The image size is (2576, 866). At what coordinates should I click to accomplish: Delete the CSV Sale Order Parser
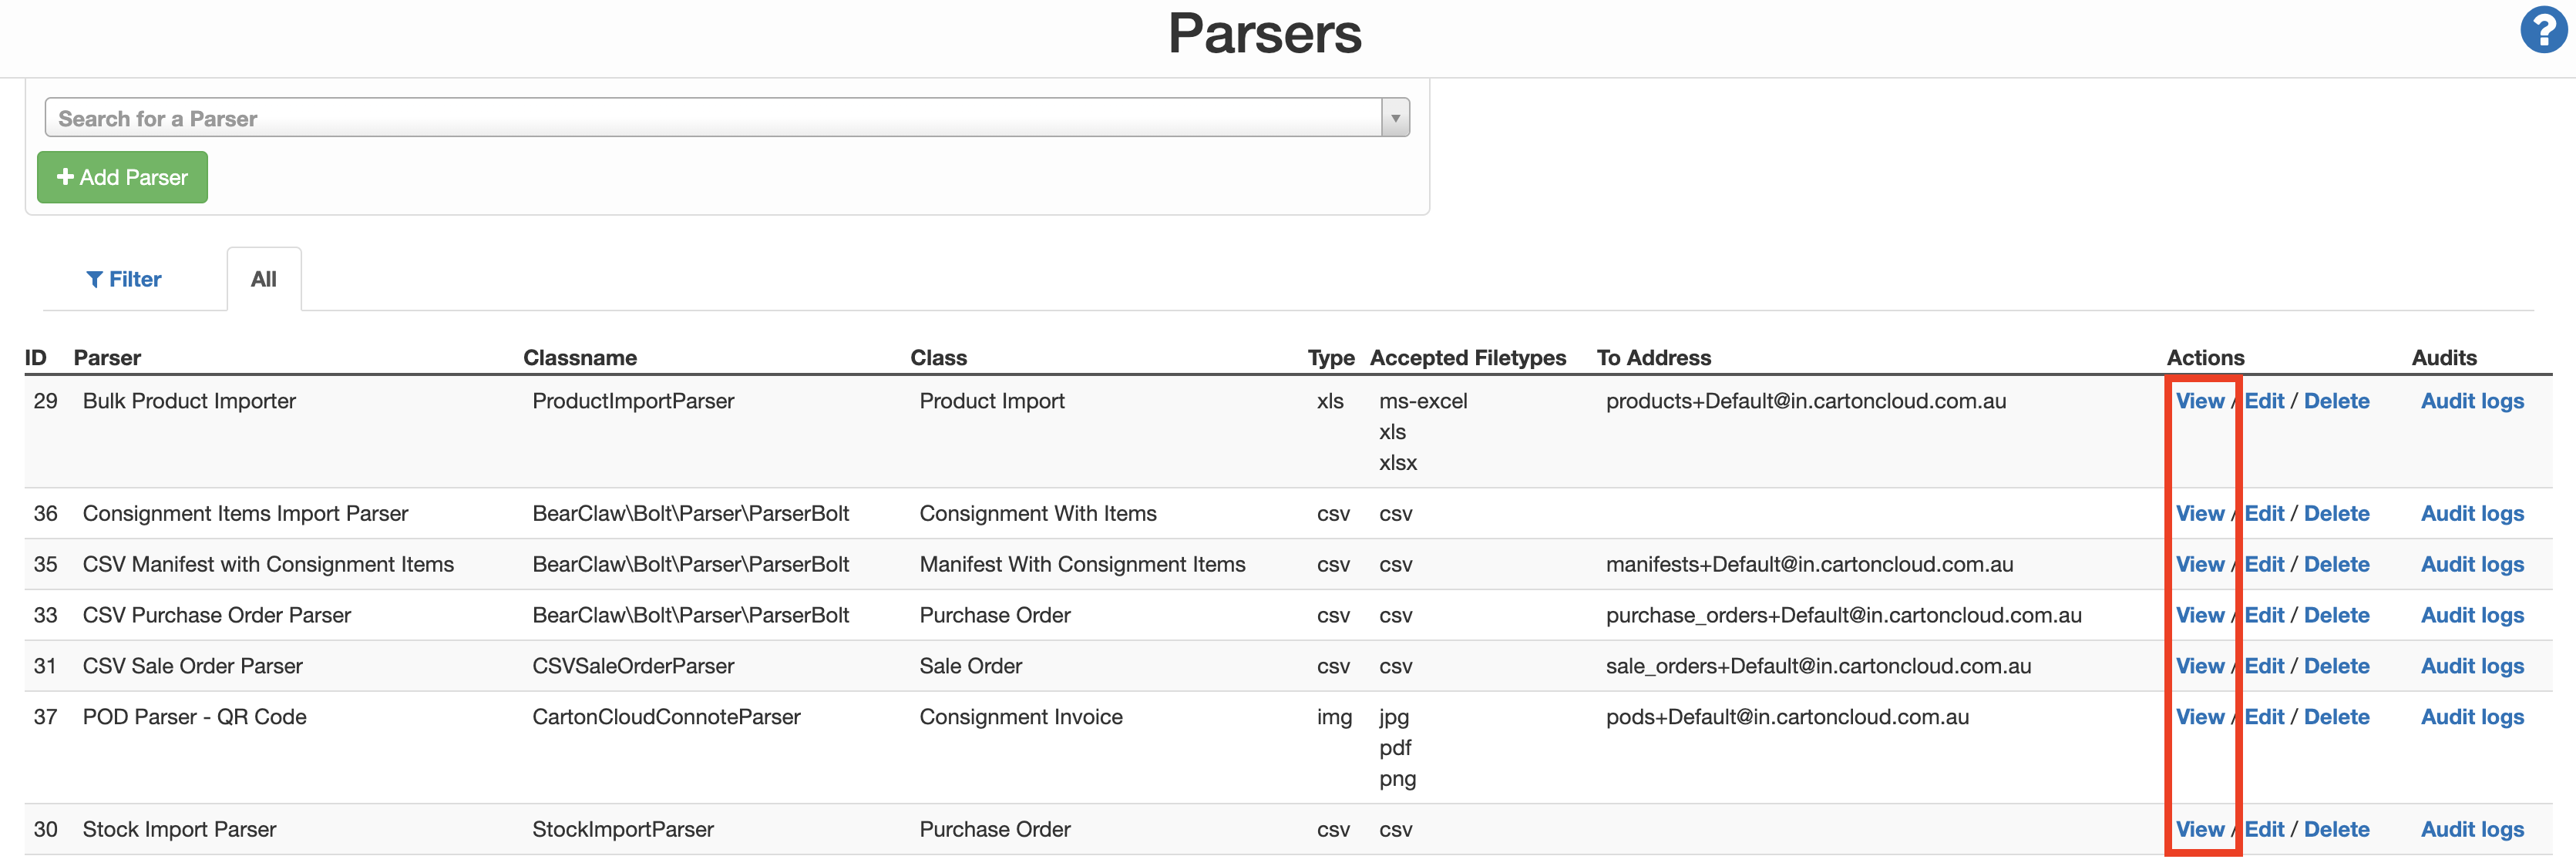(2337, 666)
